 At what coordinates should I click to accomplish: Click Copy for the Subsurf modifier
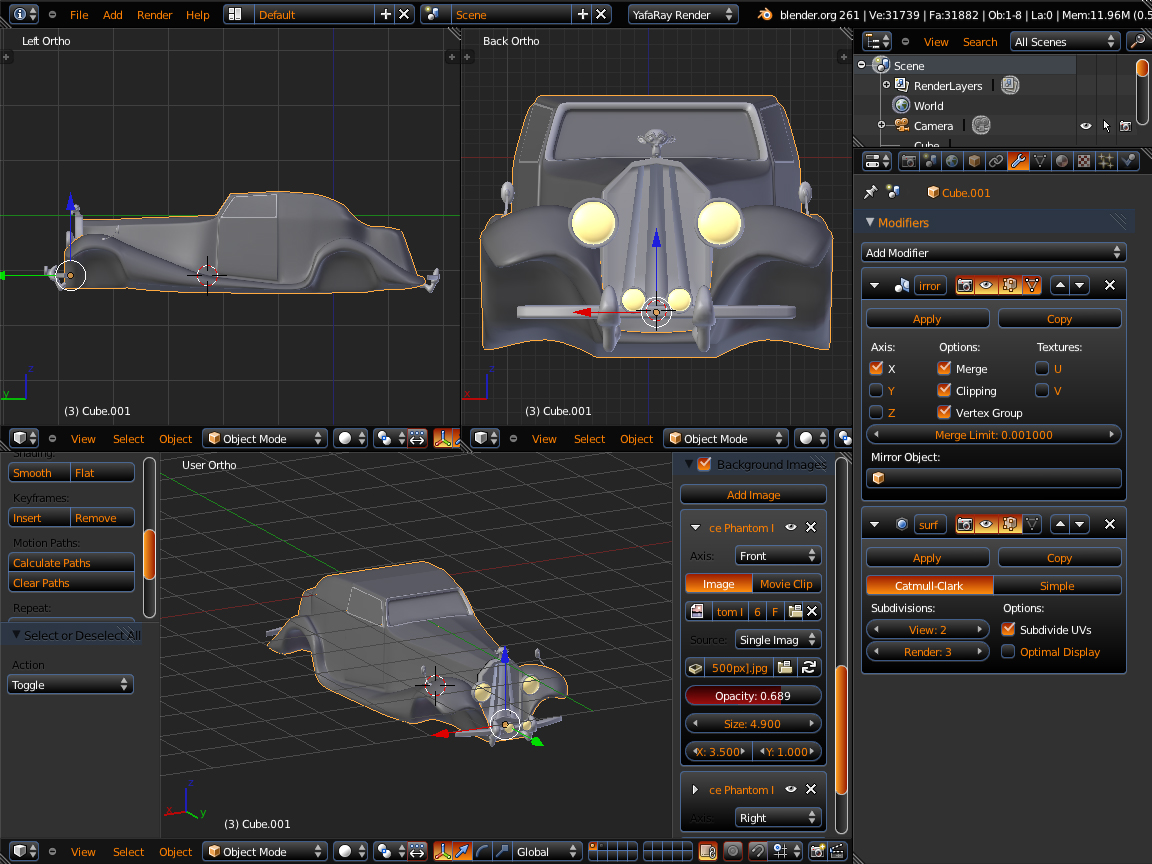pyautogui.click(x=1059, y=558)
